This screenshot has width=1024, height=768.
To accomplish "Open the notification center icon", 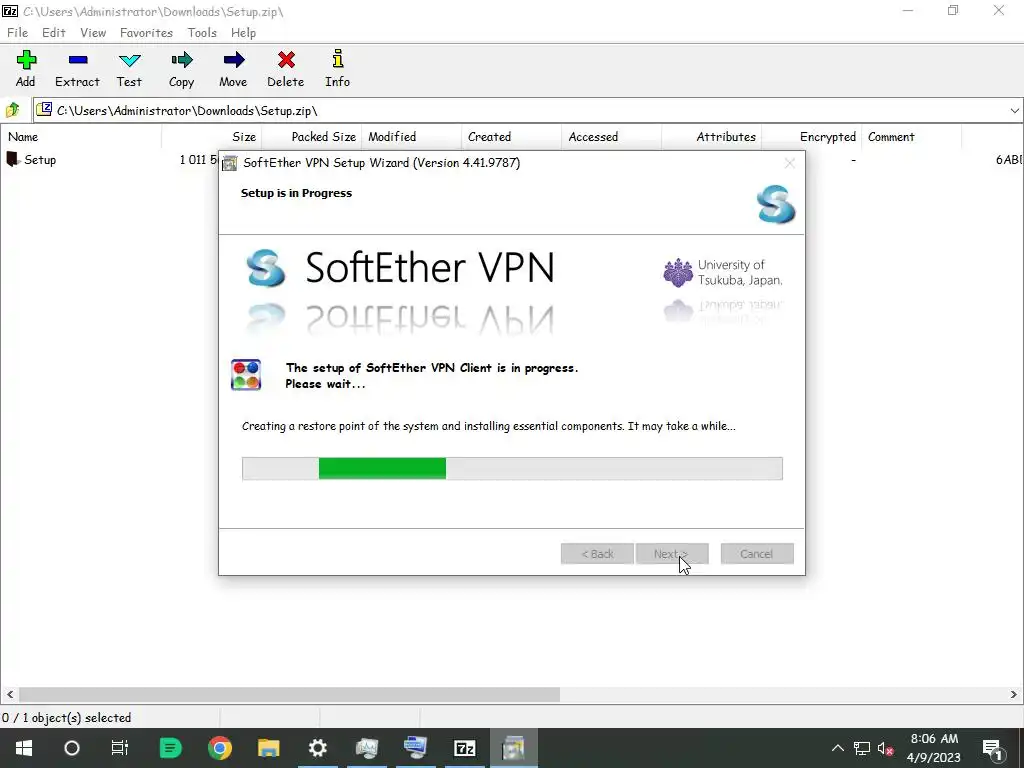I will [x=993, y=748].
